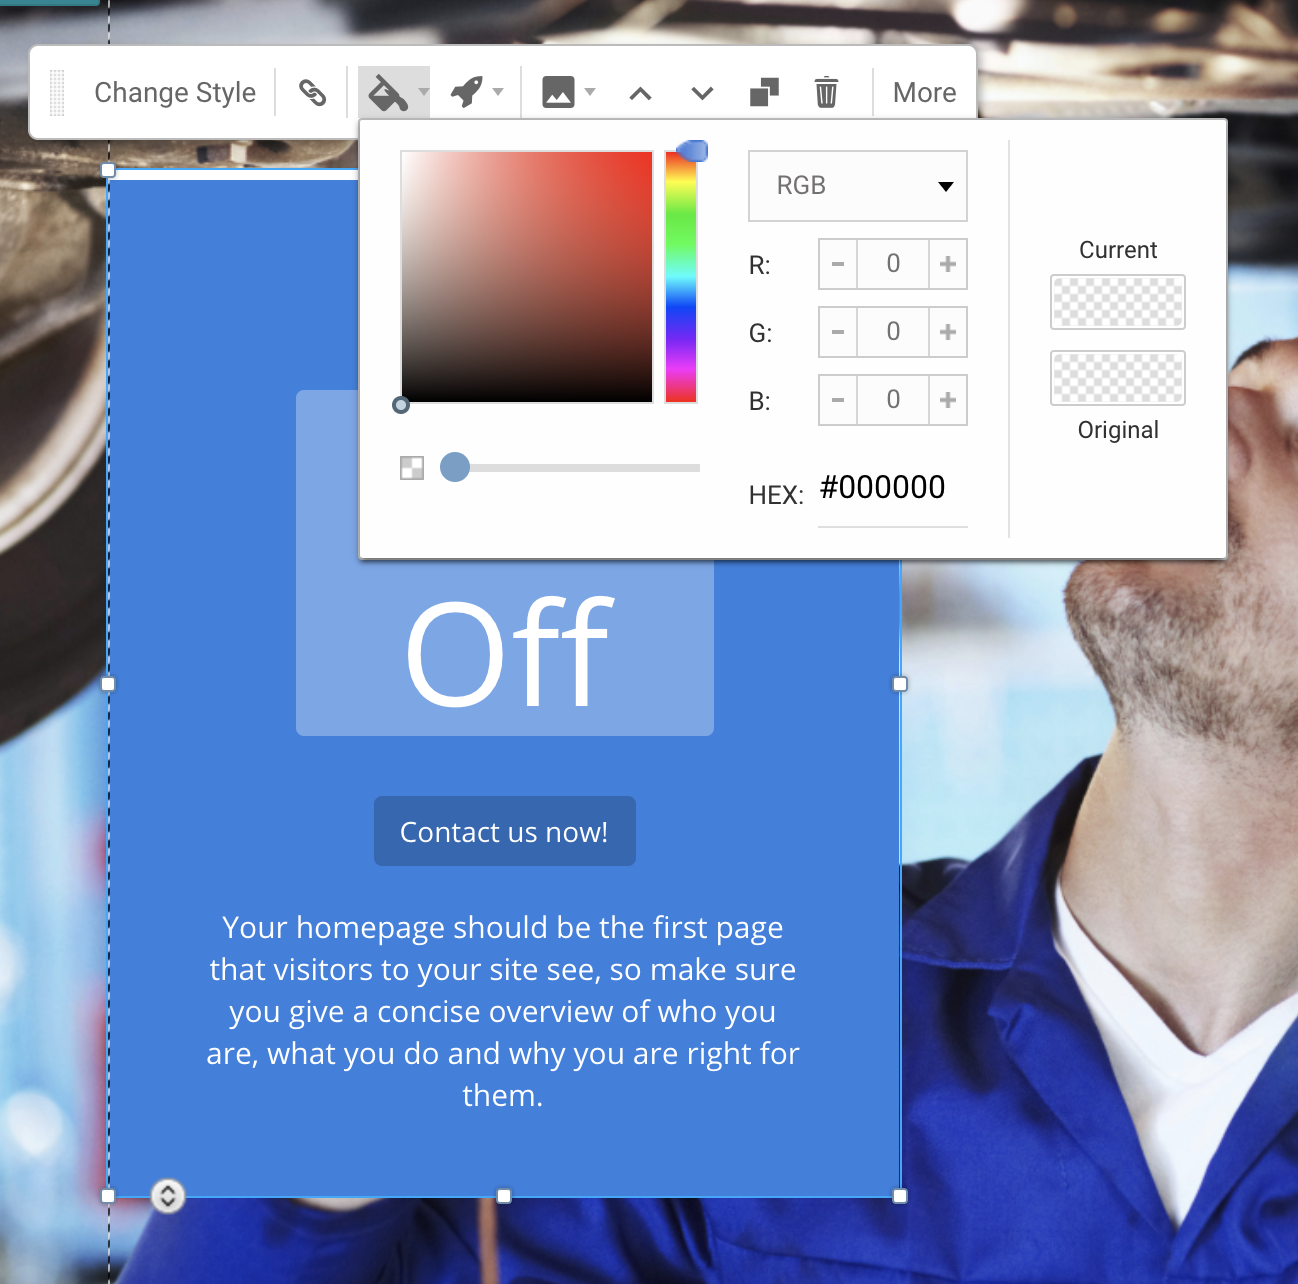This screenshot has width=1298, height=1284.
Task: Decrease the G value with minus button
Action: coord(838,332)
